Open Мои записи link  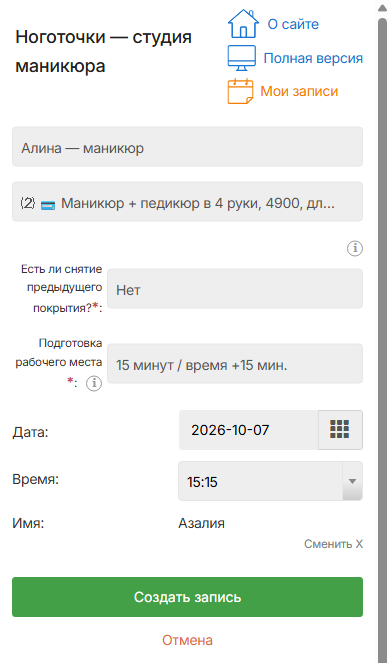[299, 91]
